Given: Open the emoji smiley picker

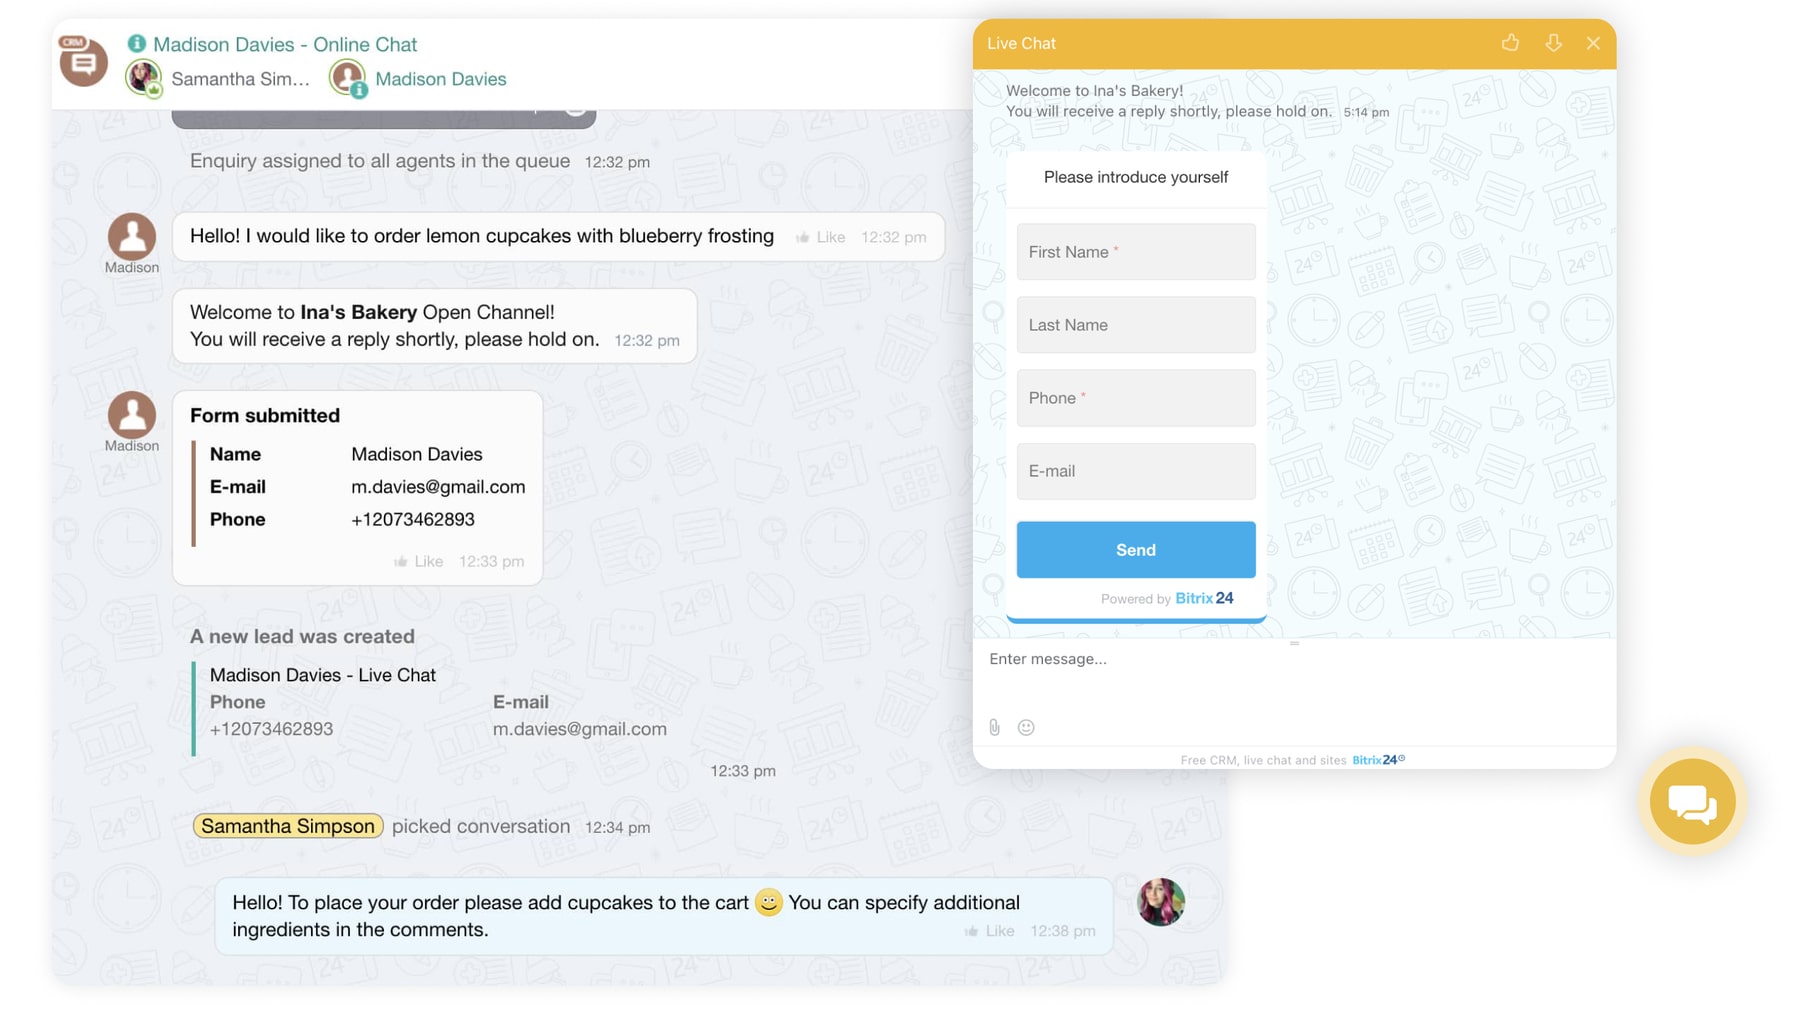Looking at the screenshot, I should tap(1026, 728).
